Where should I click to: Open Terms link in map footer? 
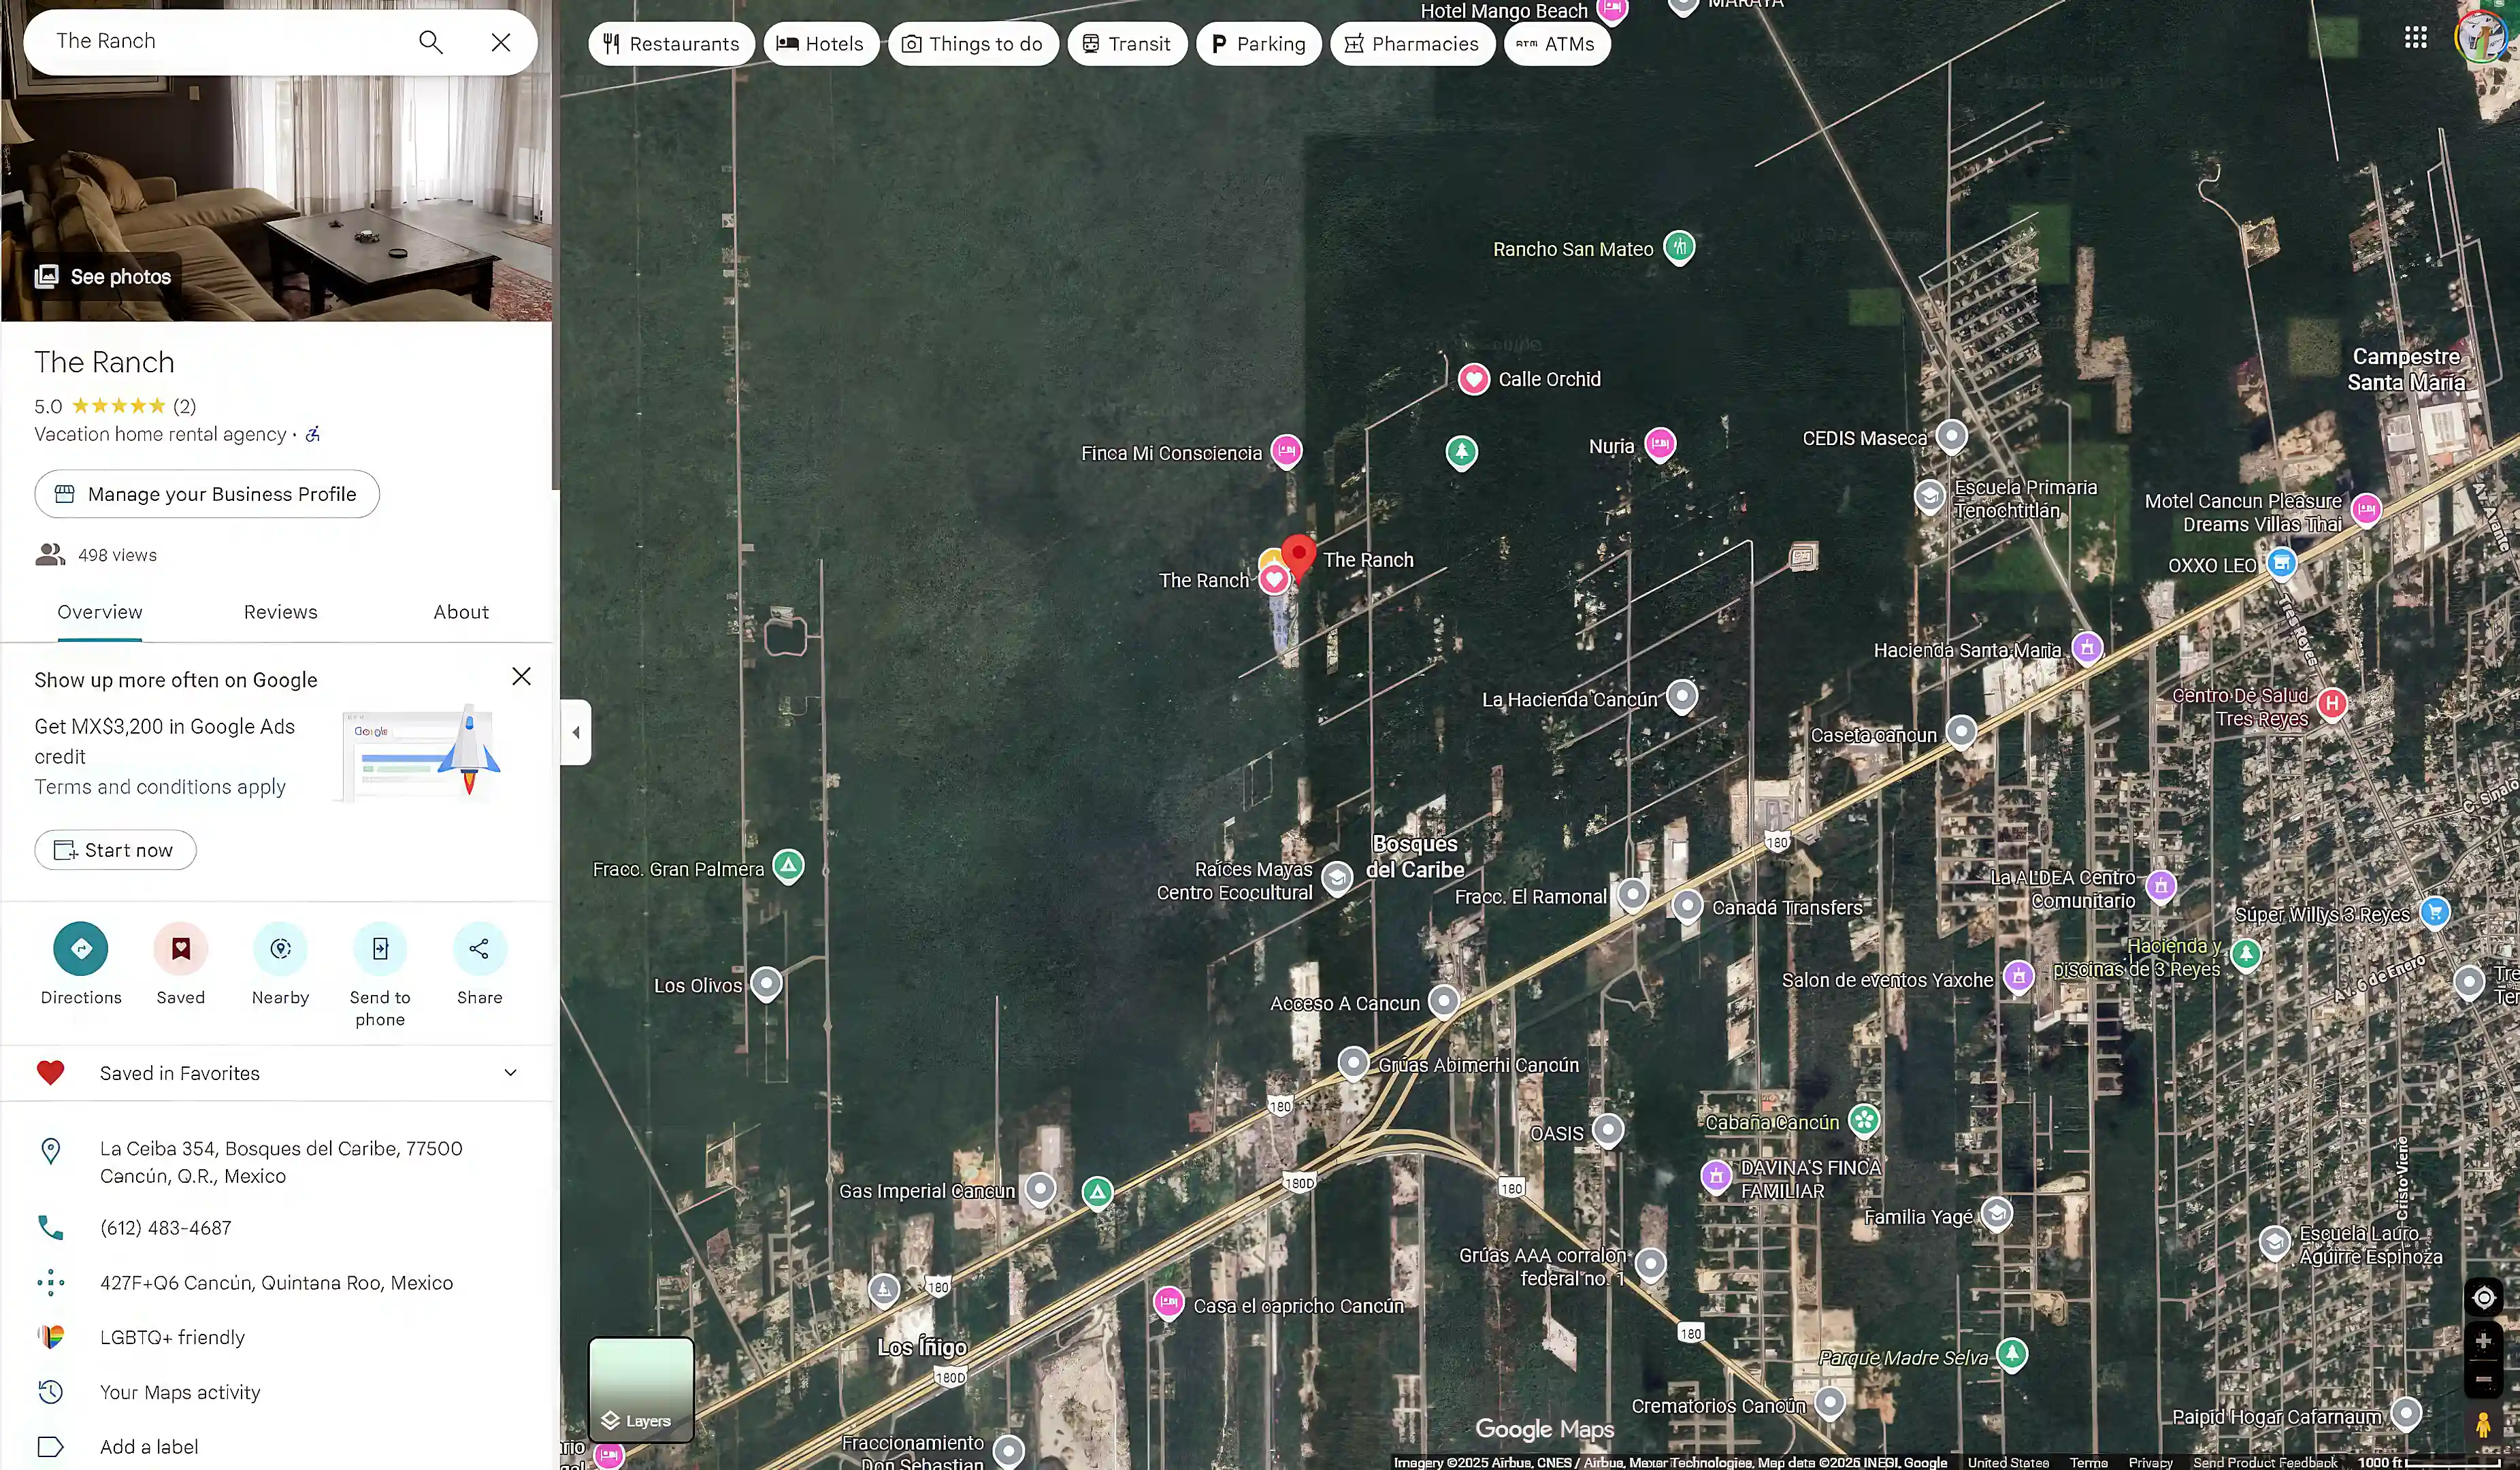click(x=2088, y=1462)
